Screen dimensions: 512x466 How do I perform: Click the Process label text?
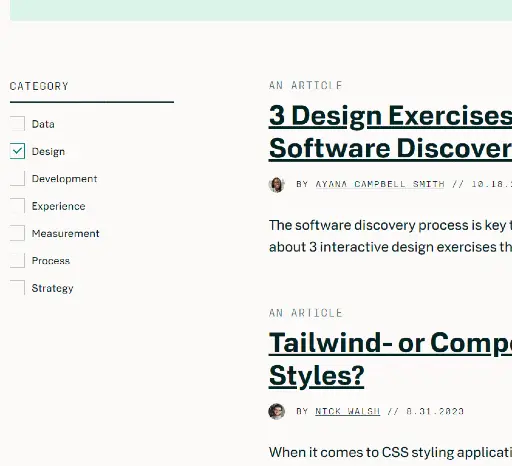51,261
